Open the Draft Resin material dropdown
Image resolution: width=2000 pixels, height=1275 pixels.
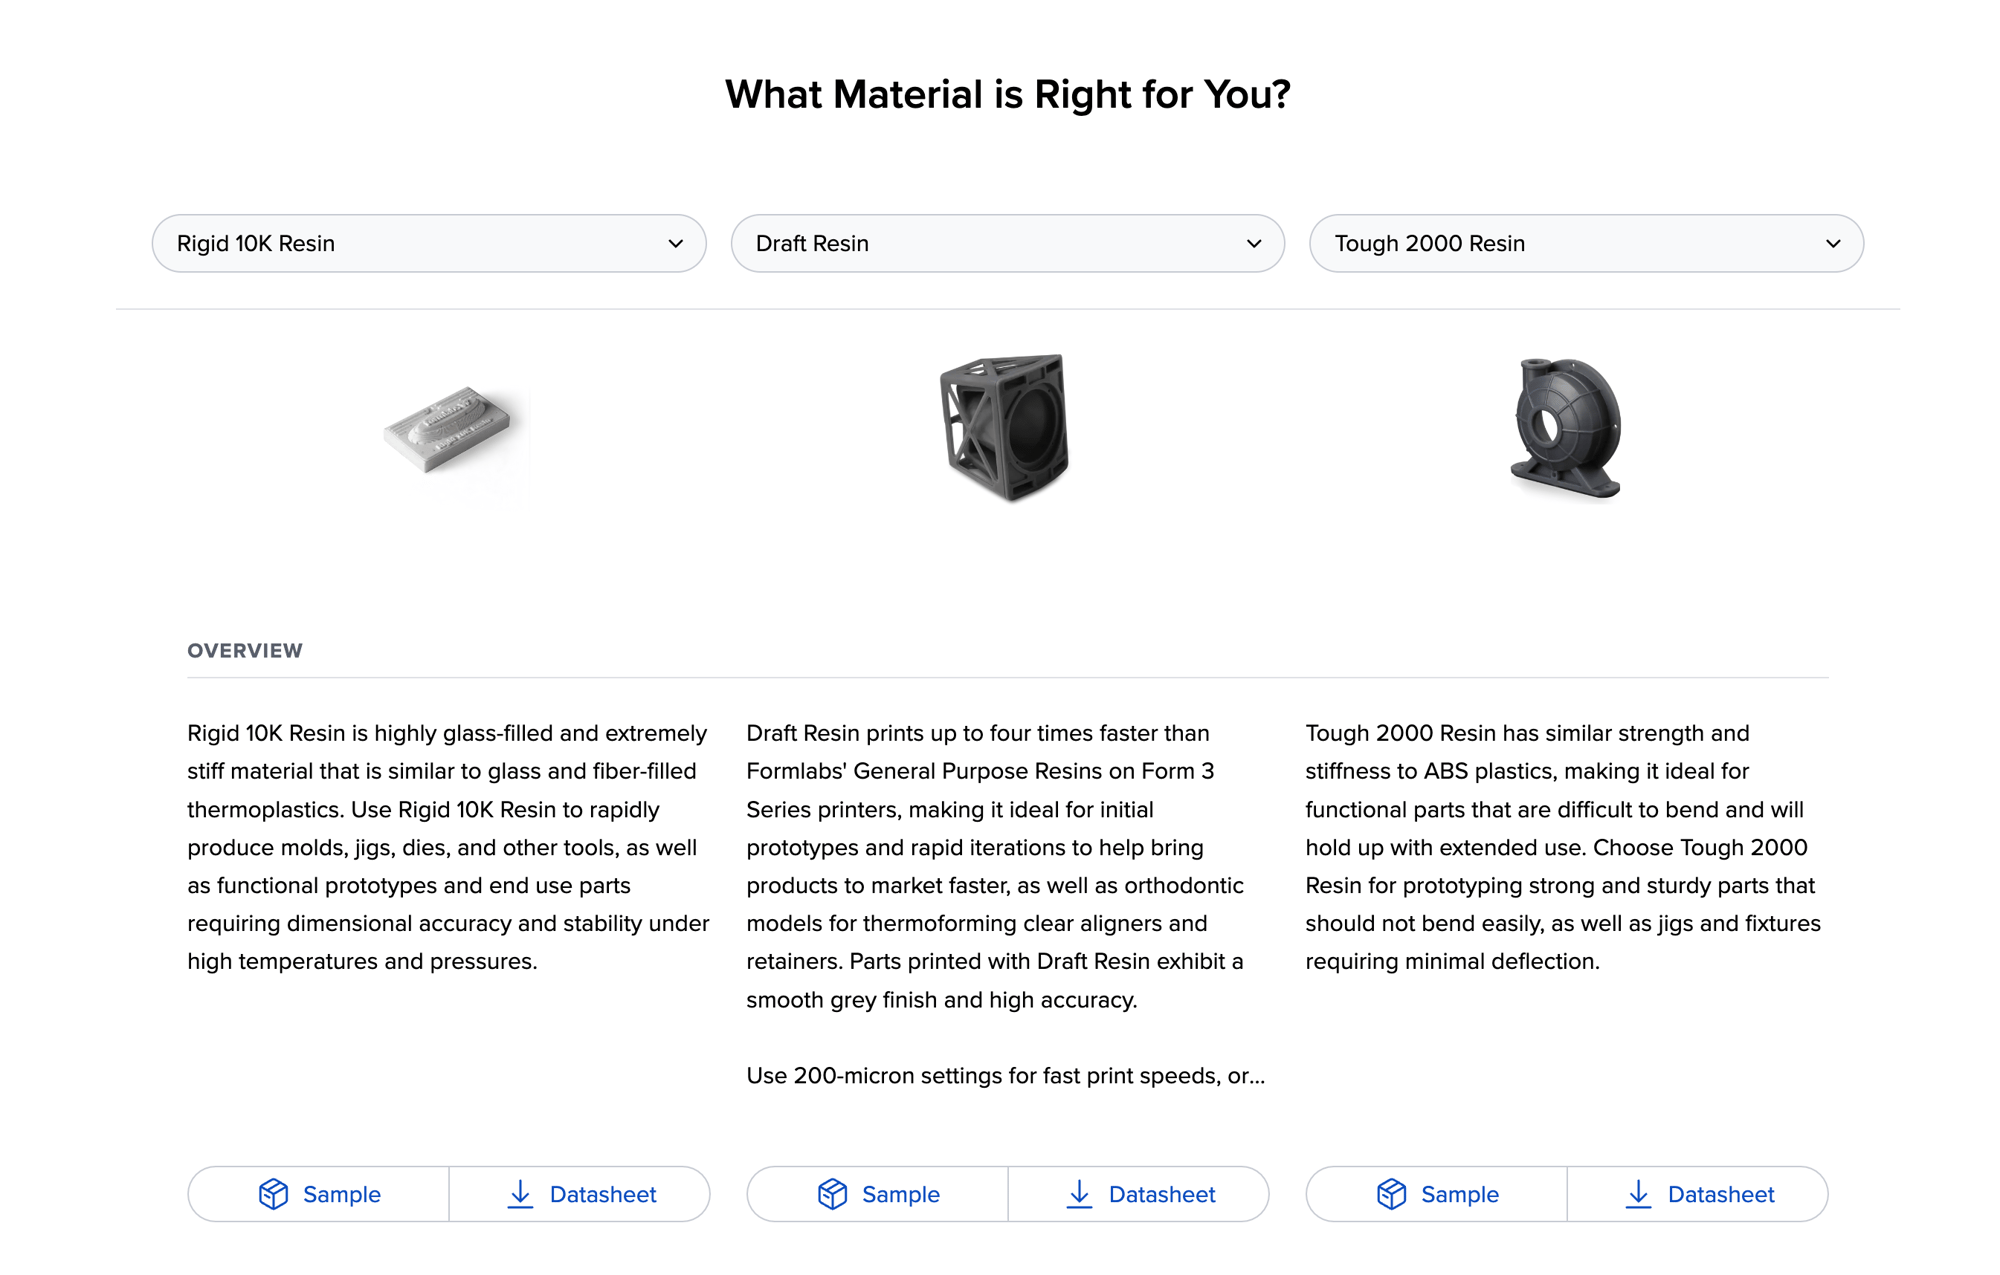pyautogui.click(x=1008, y=243)
